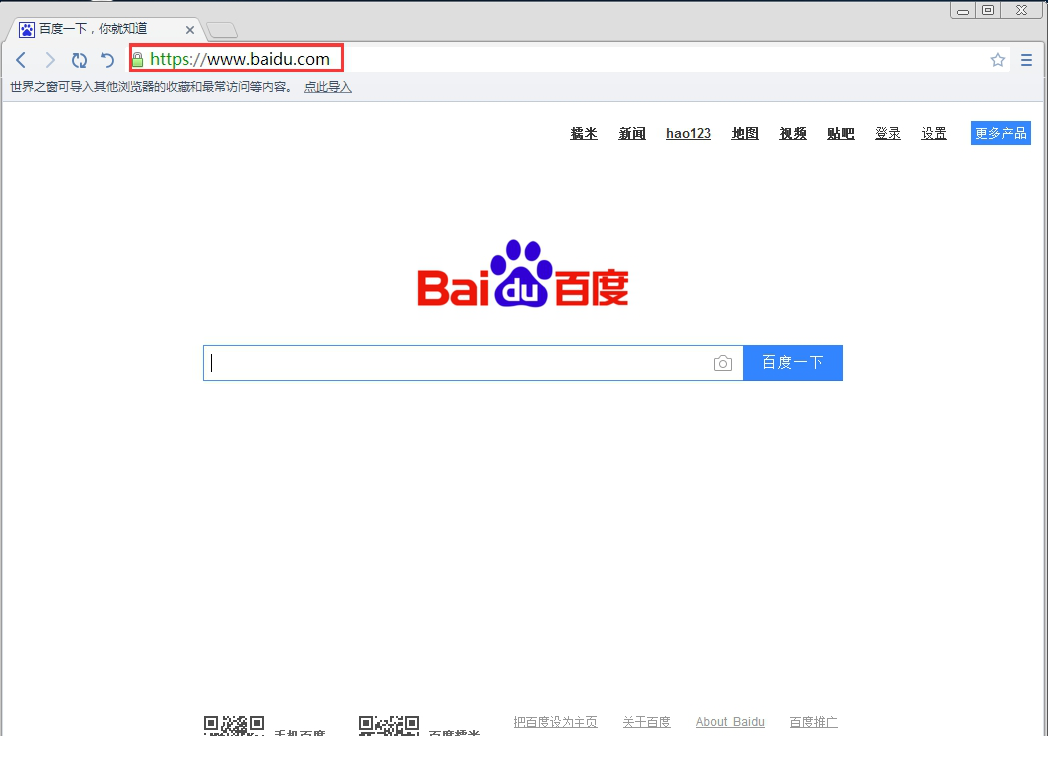The height and width of the screenshot is (765, 1048).
Task: Open the 百度推广 footer link
Action: [813, 722]
